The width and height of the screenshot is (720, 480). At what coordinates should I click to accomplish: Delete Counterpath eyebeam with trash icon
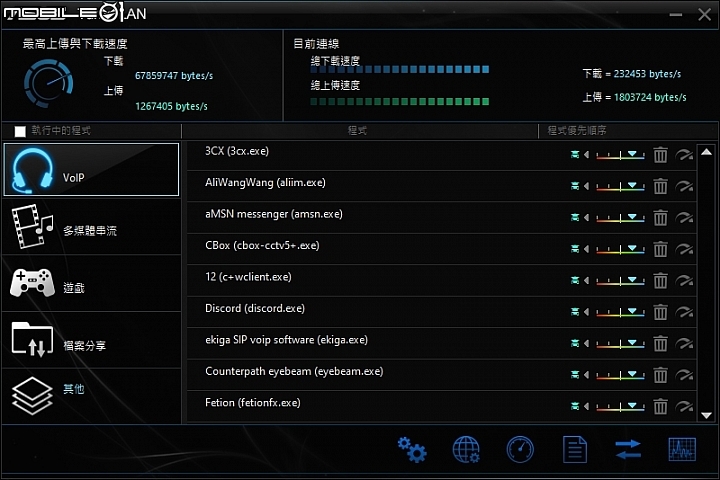point(660,375)
